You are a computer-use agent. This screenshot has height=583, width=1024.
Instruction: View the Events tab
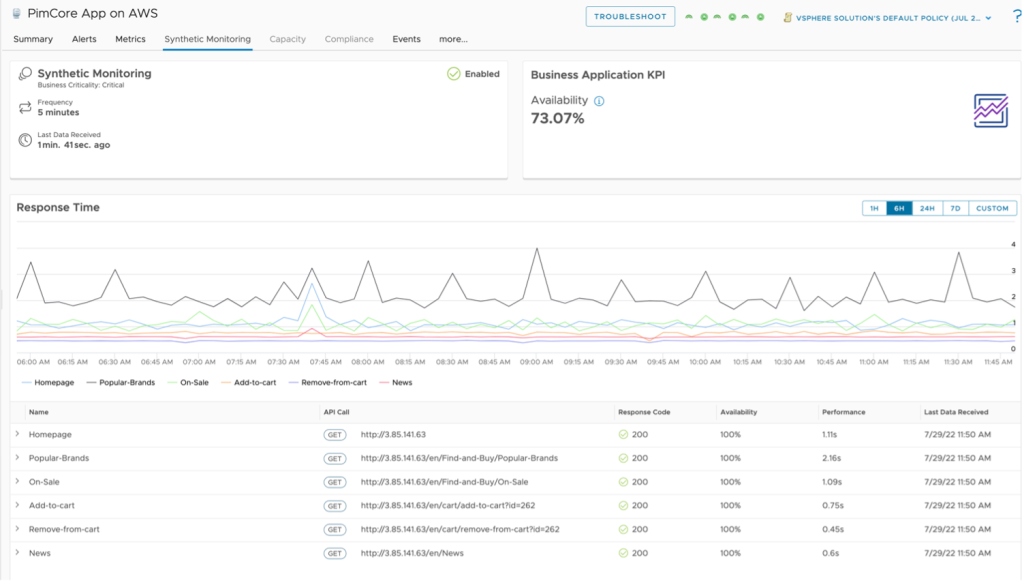406,39
